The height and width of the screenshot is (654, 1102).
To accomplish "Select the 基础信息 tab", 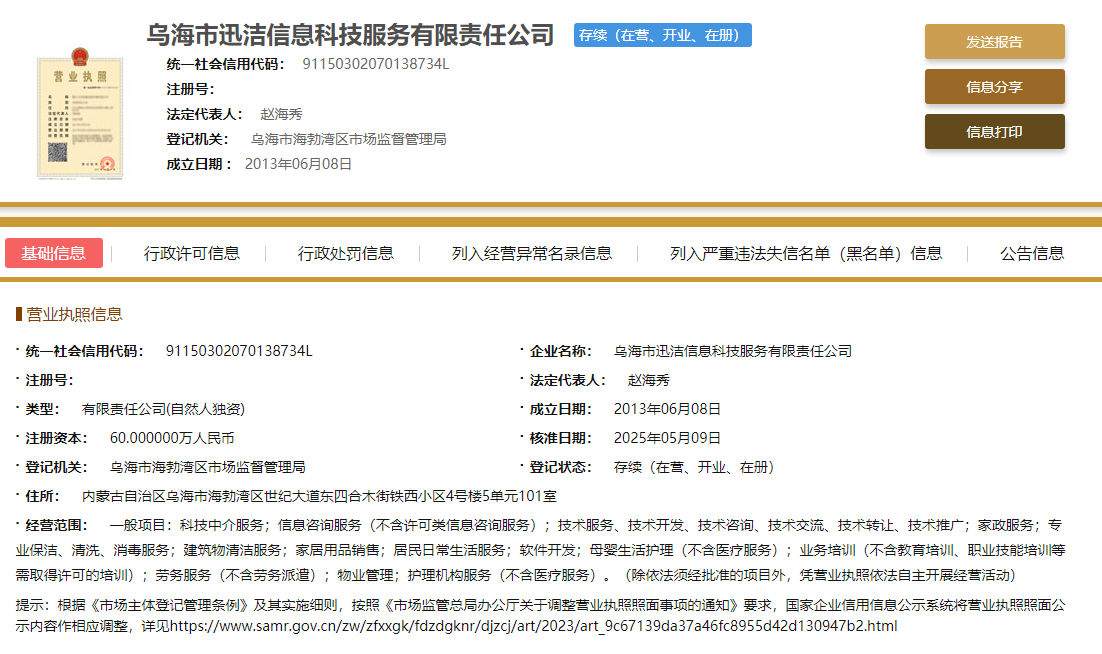I will (x=54, y=253).
